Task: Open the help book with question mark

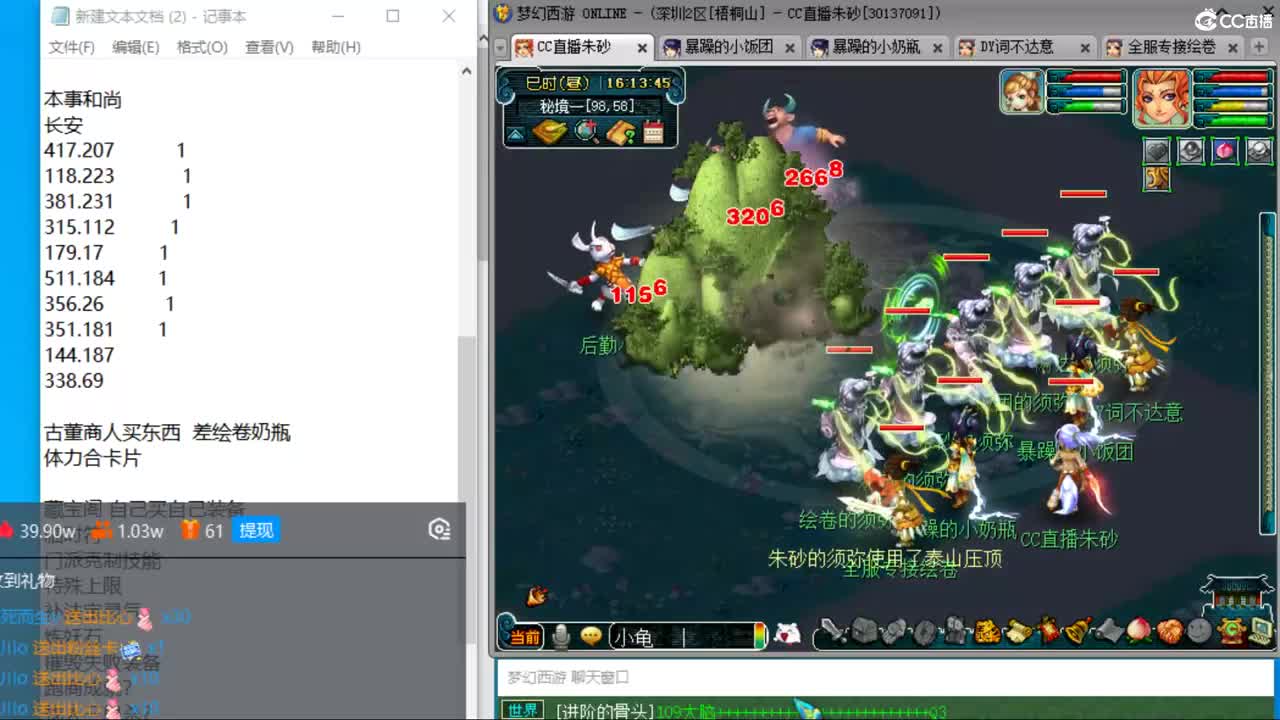Action: 621,132
